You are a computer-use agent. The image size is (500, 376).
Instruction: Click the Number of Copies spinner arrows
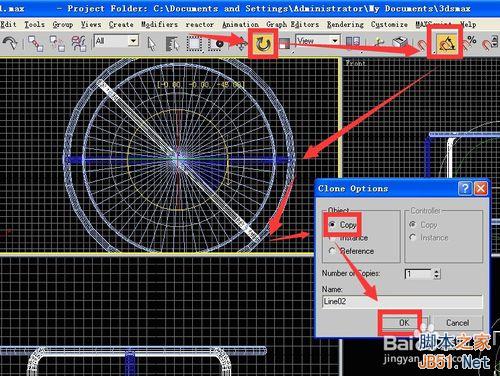click(x=437, y=274)
